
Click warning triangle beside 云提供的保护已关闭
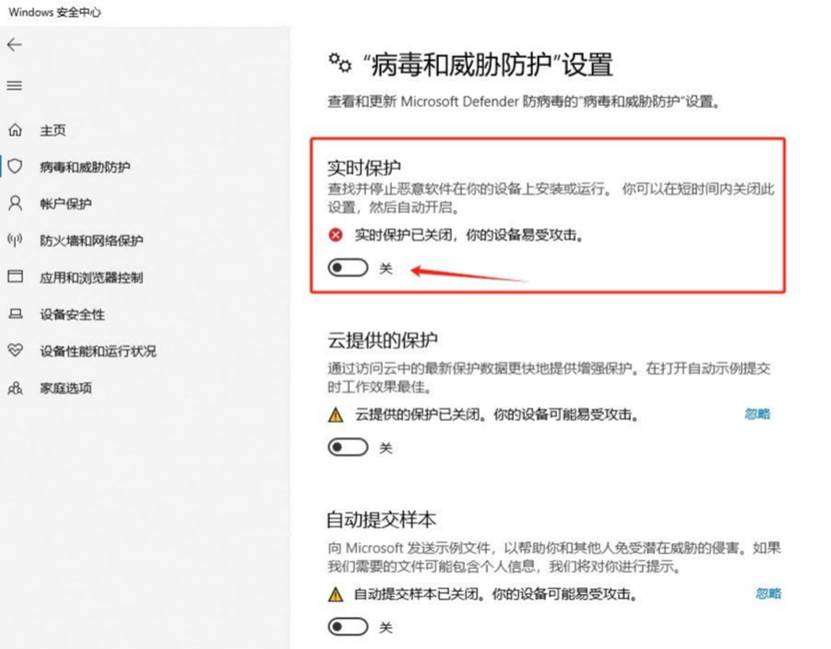pyautogui.click(x=335, y=414)
